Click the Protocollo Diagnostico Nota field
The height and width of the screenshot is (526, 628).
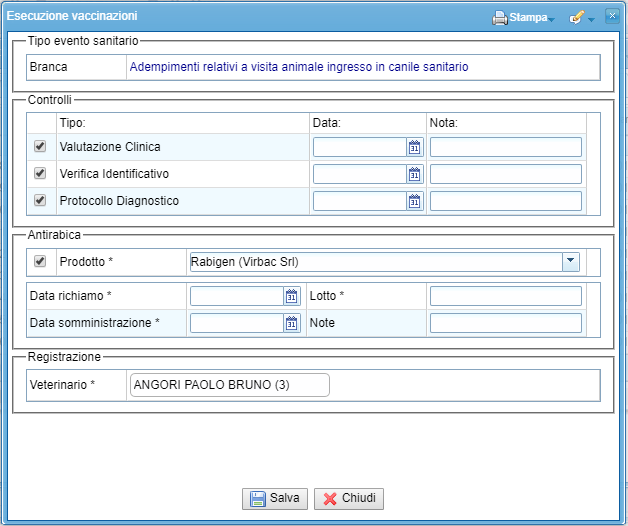pyautogui.click(x=506, y=201)
